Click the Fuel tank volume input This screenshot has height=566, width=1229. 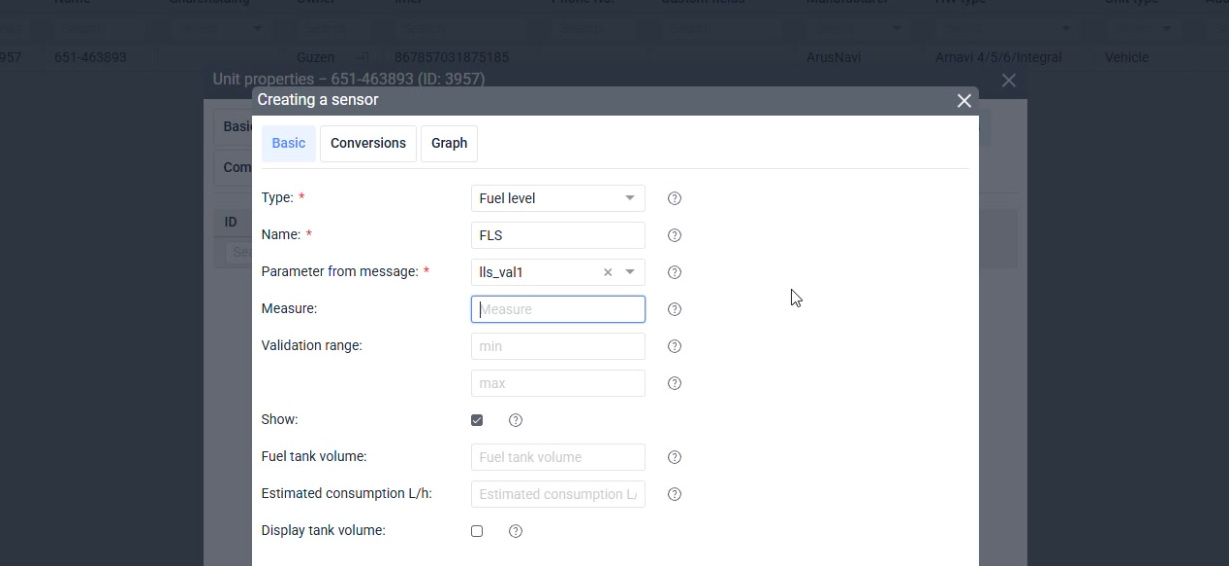[558, 457]
